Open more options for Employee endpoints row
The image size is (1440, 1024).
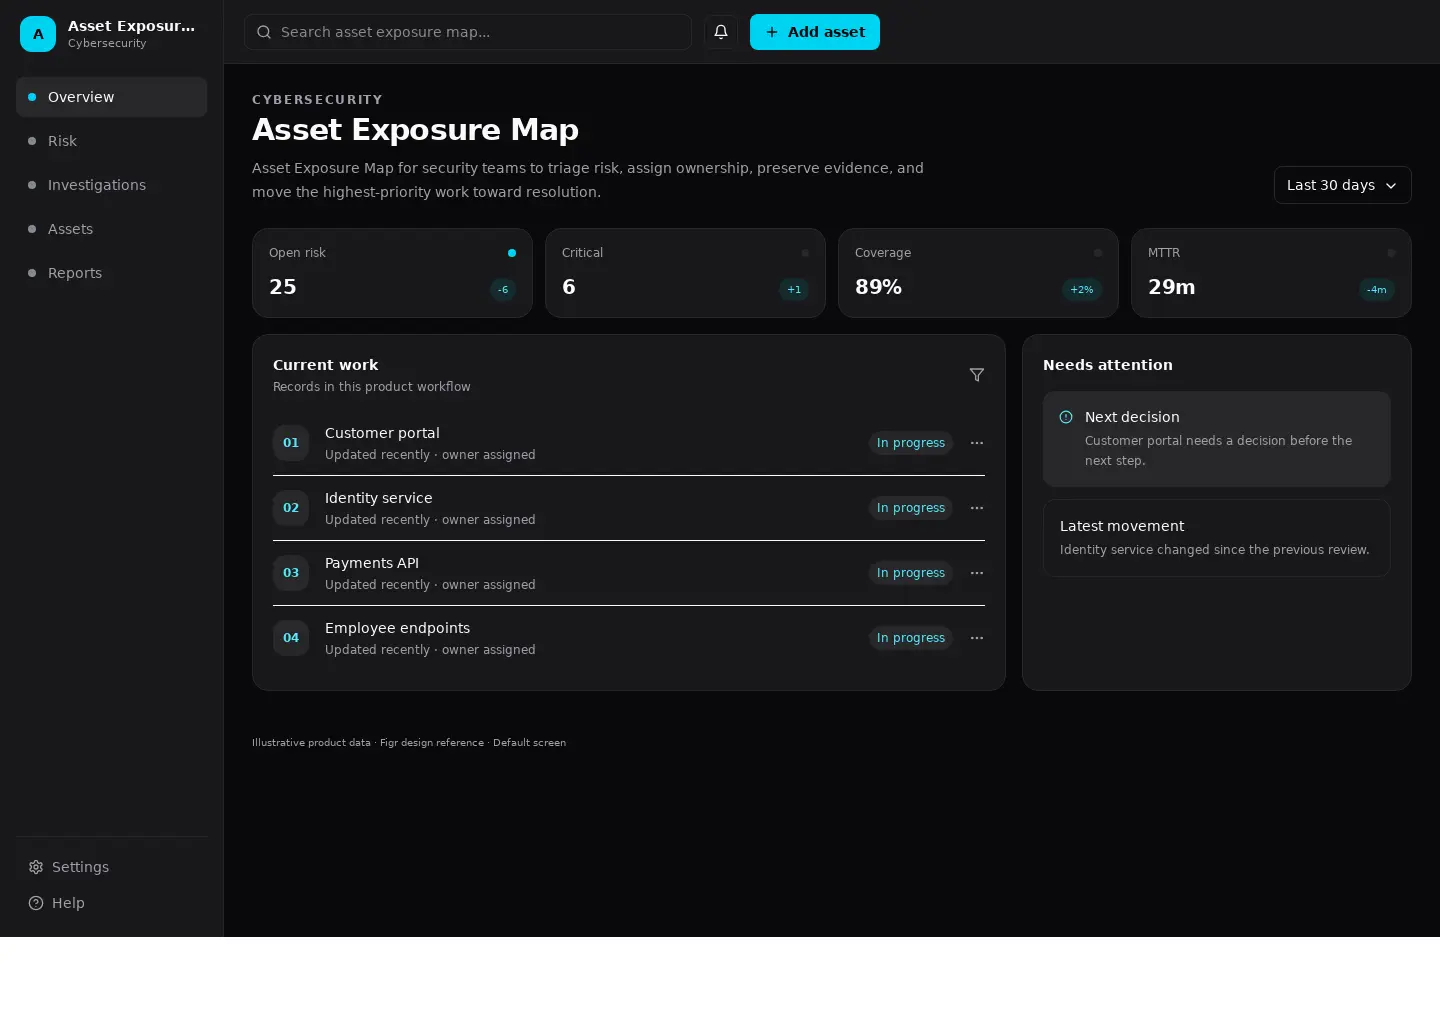(977, 638)
